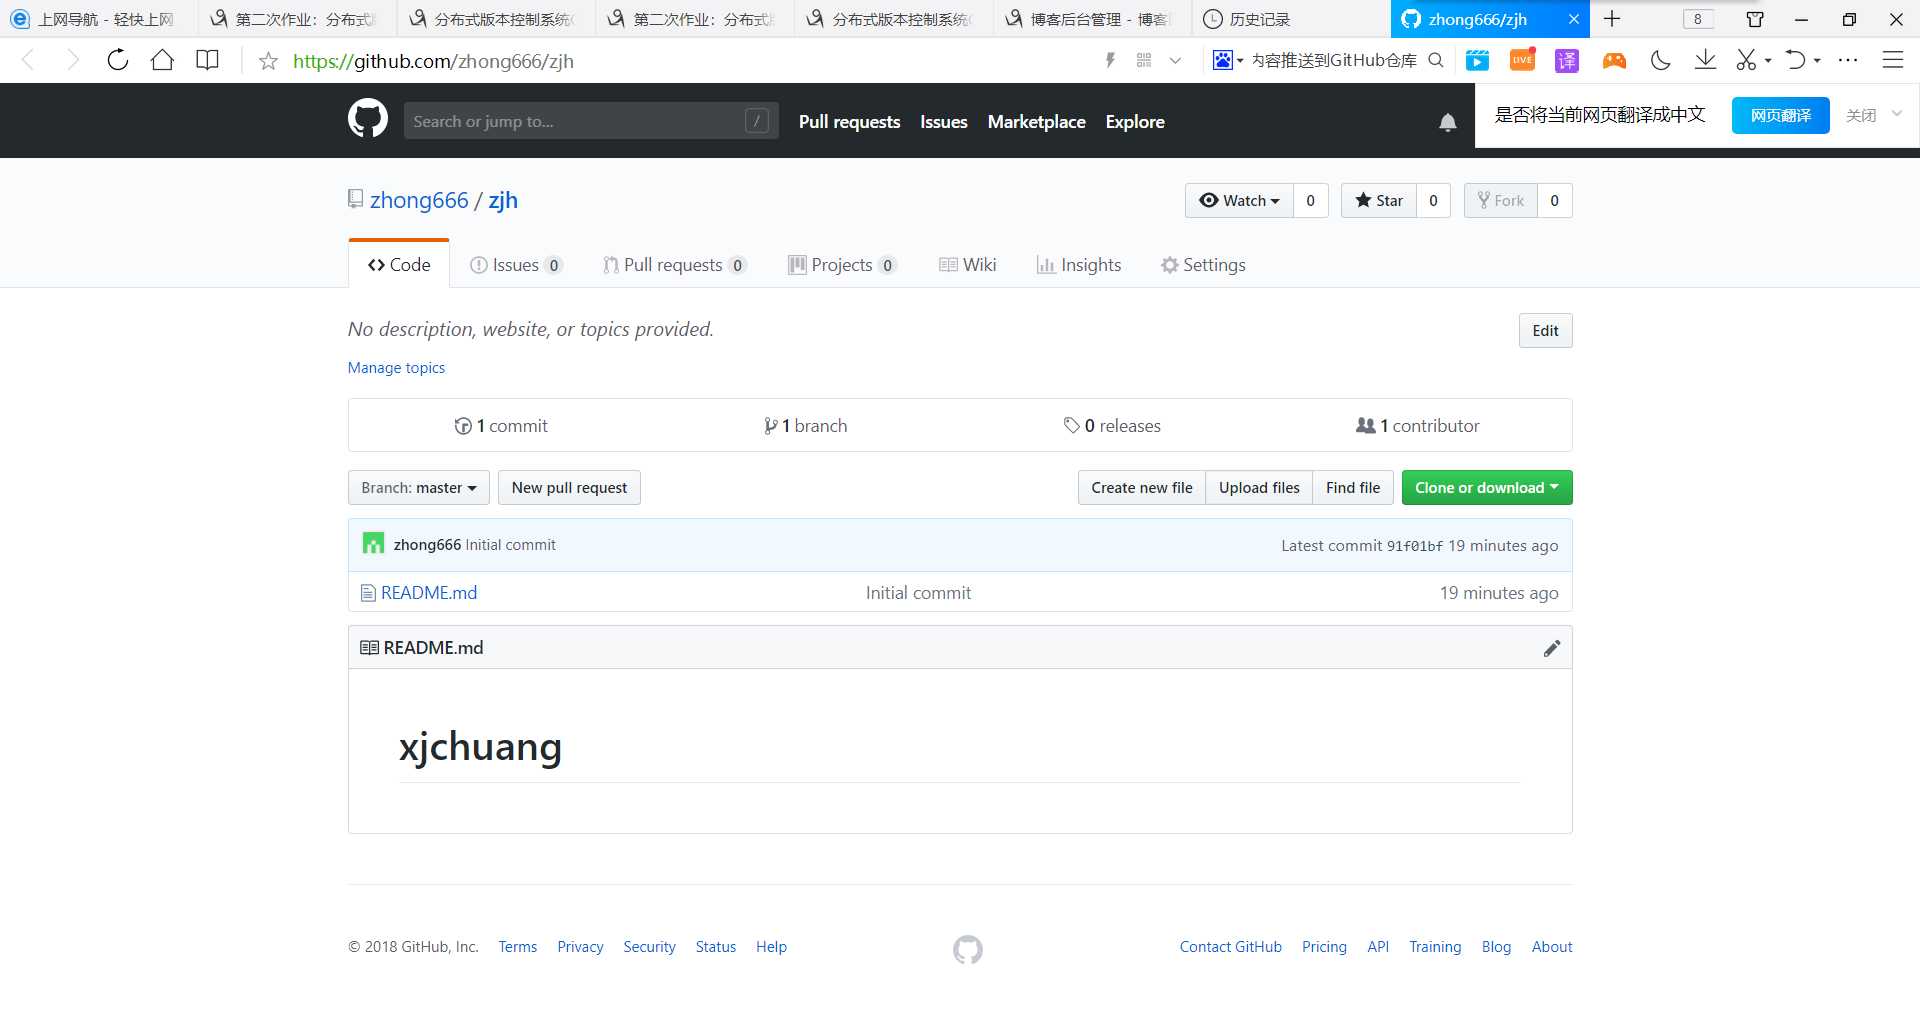Dismiss translation bar with 关闭
Image resolution: width=1920 pixels, height=1030 pixels.
[x=1861, y=115]
